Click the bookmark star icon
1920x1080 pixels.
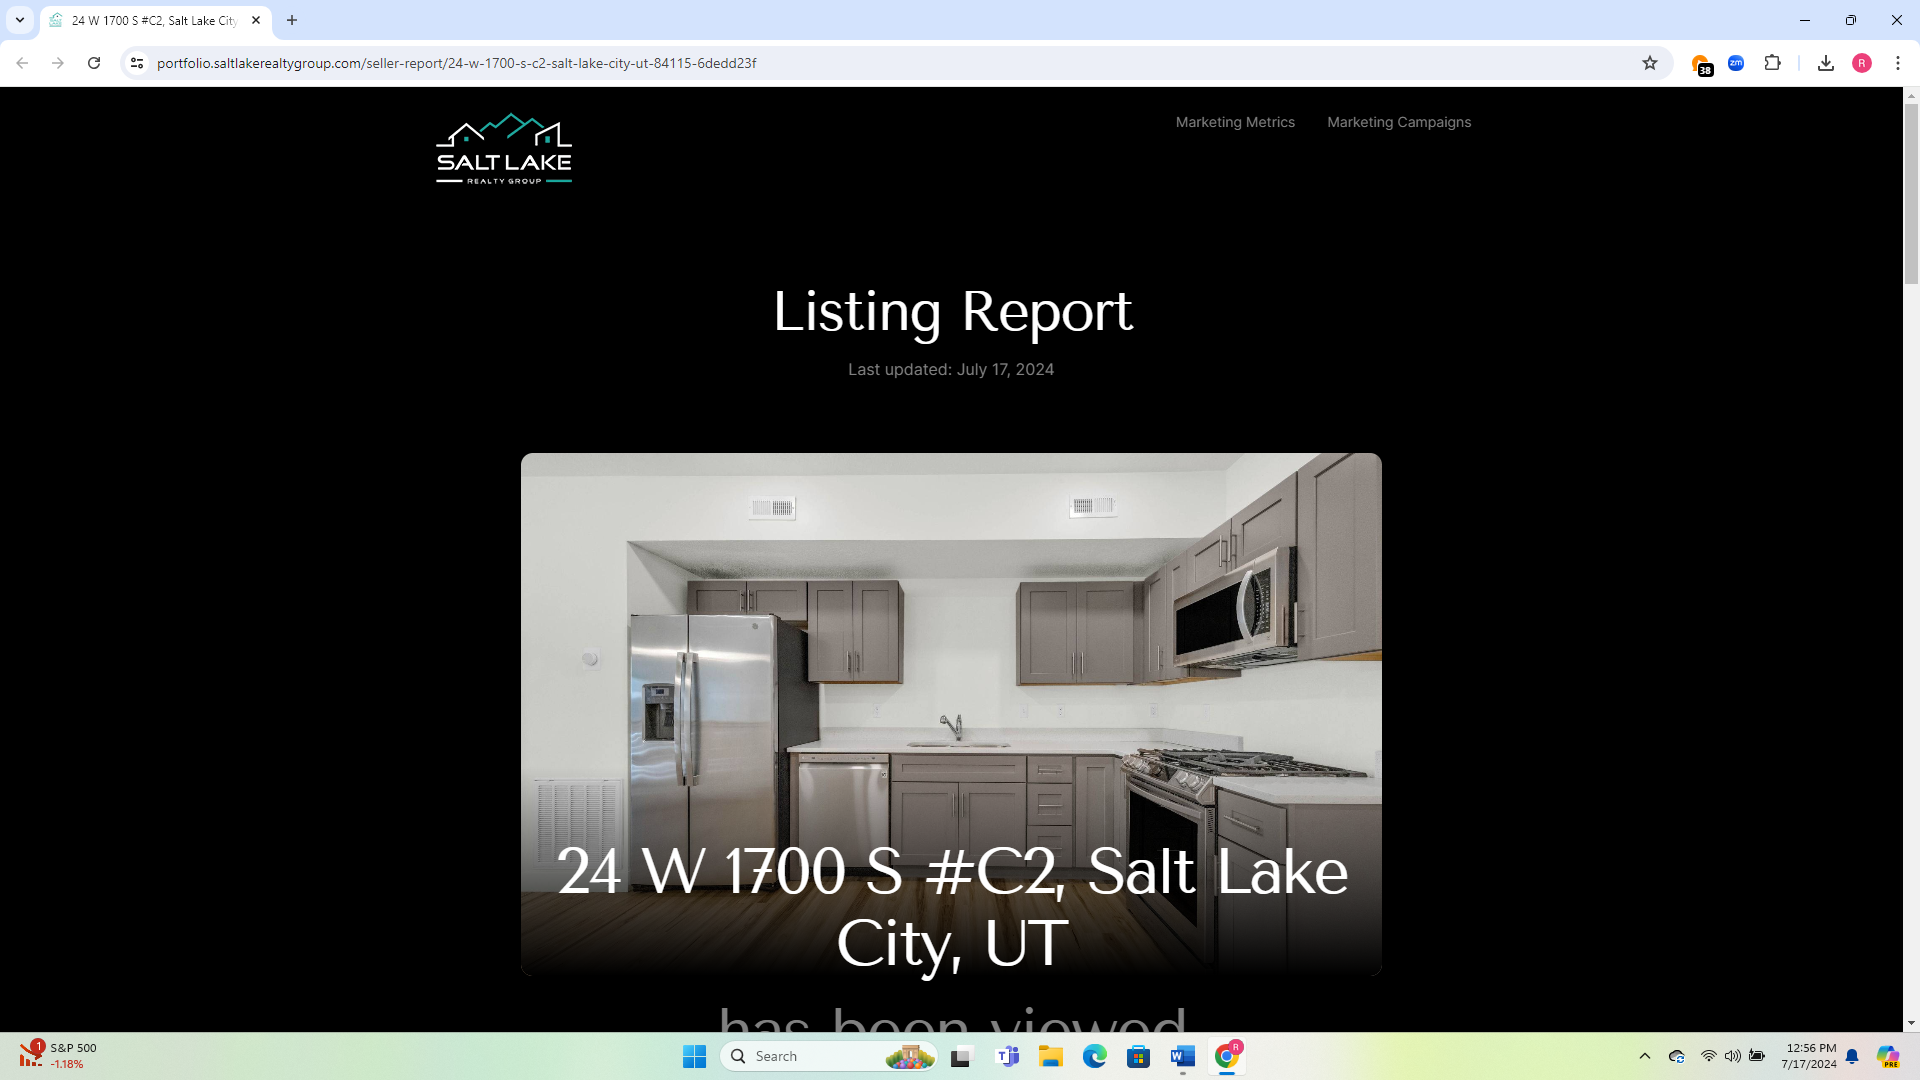(x=1651, y=62)
